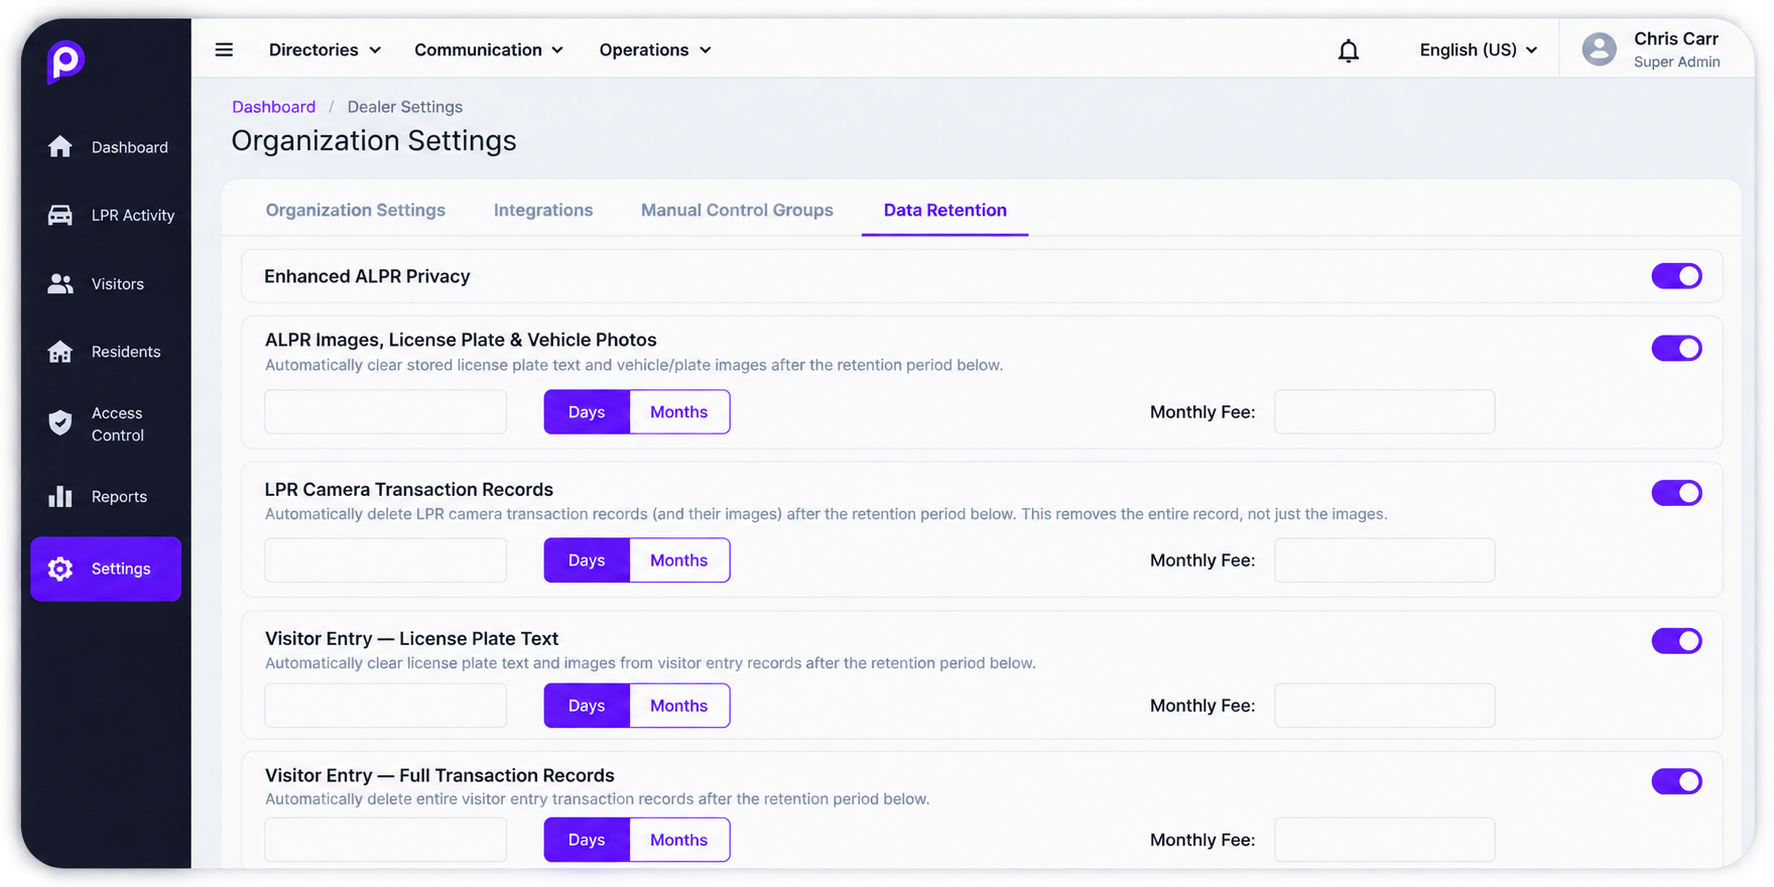Open the English (US) language selector
The height and width of the screenshot is (887, 1774).
tap(1478, 50)
